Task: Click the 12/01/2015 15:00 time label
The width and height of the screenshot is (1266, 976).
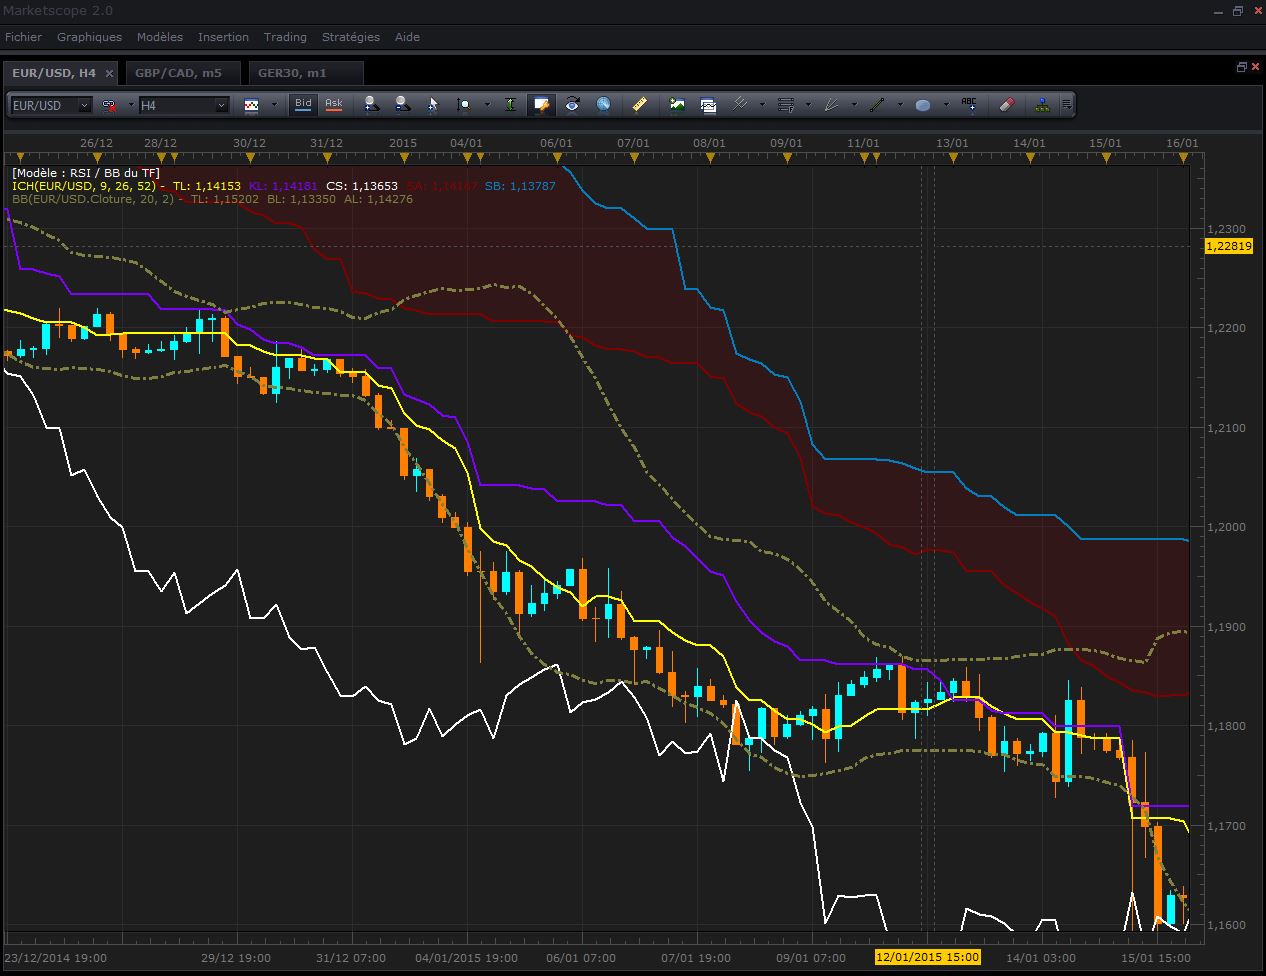Action: click(928, 957)
